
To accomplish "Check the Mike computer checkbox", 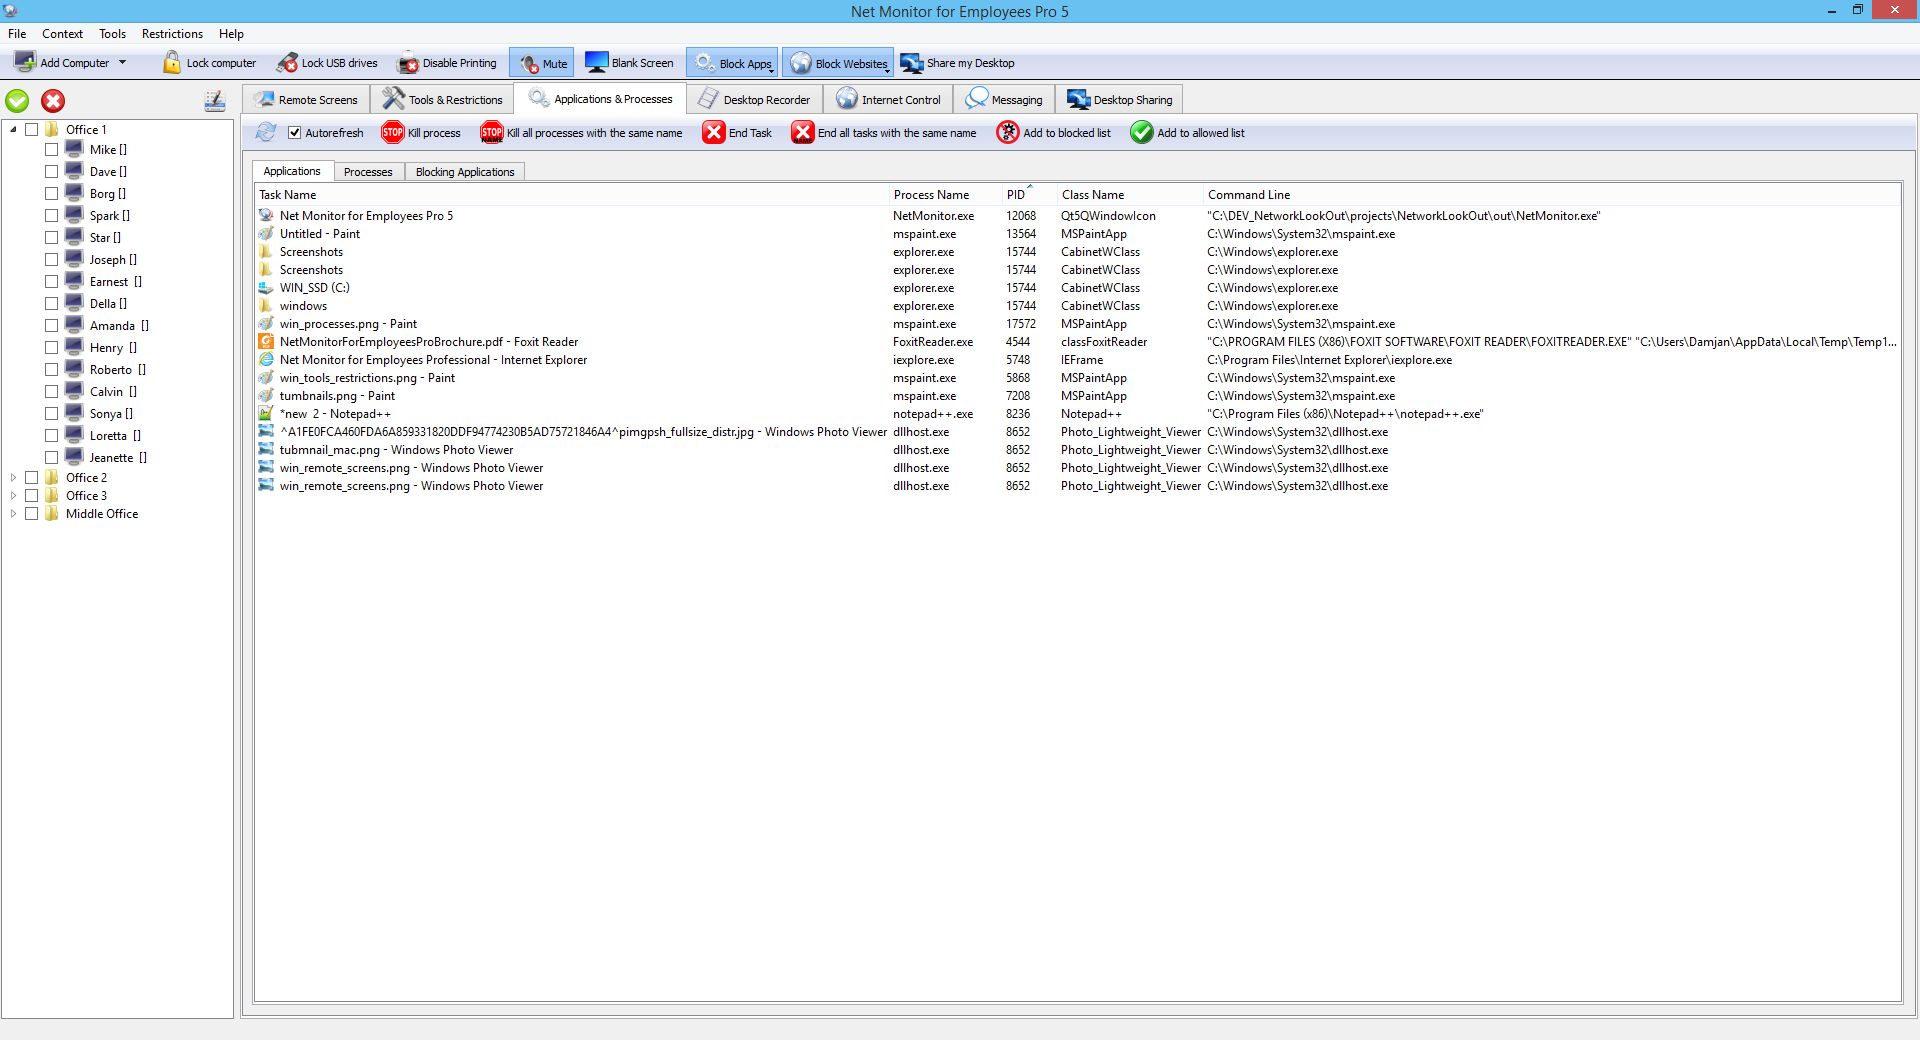I will coord(51,149).
